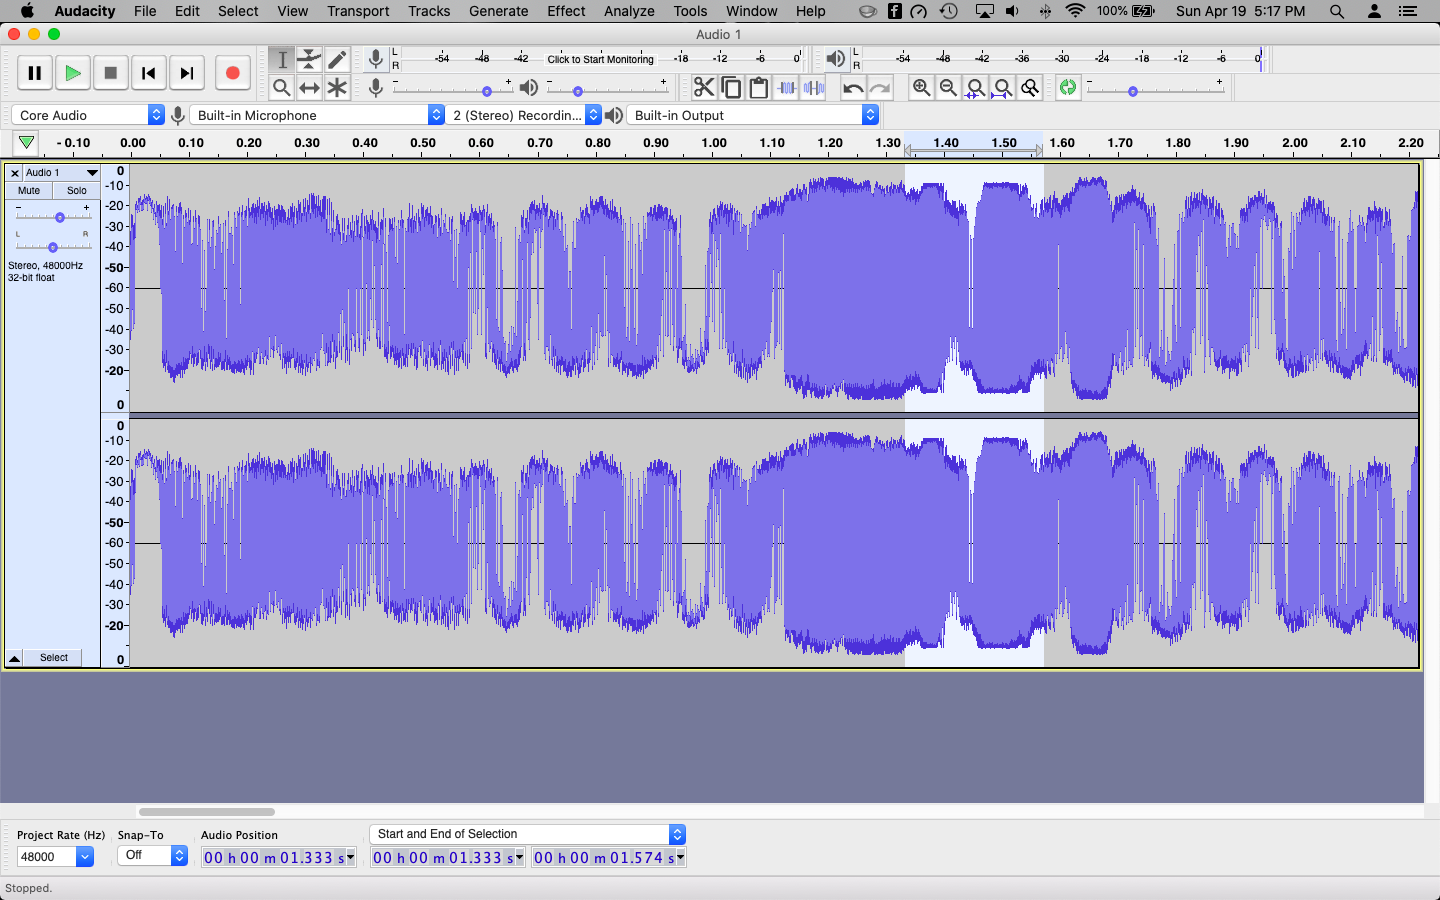Choose the Draw (pencil) tool
This screenshot has height=900, width=1440.
(337, 60)
